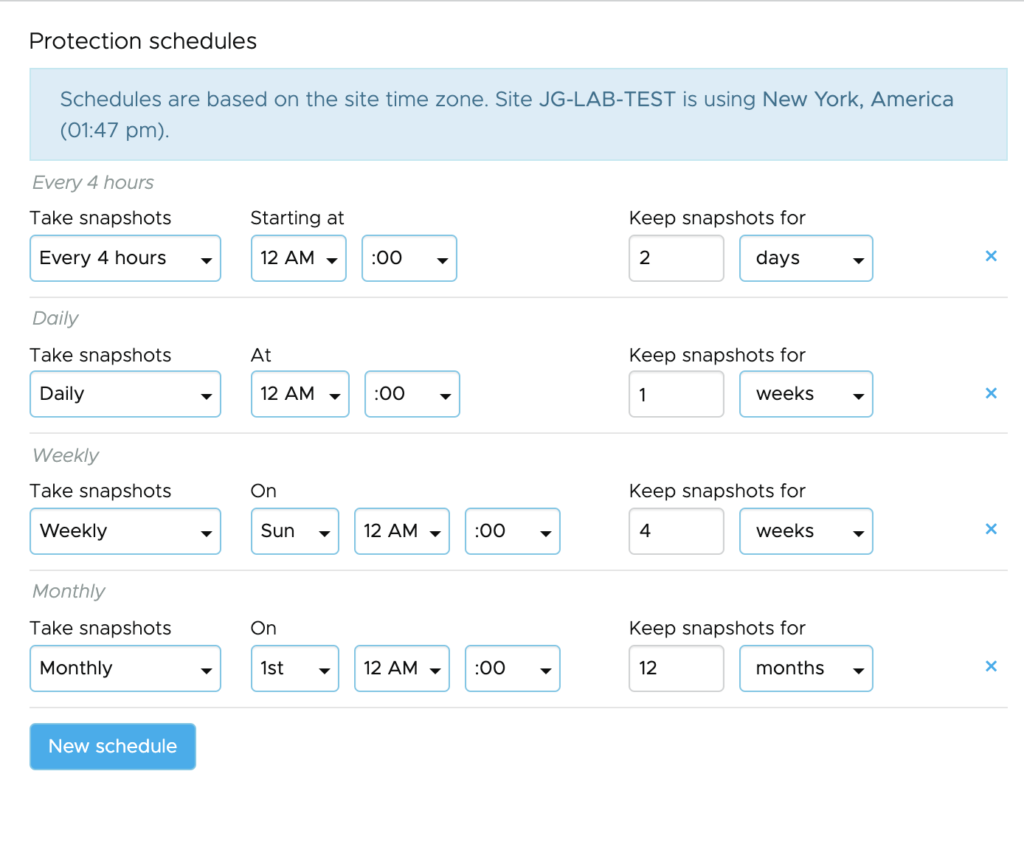
Task: Open the minutes dropdown in Every 4 hours row
Action: [409, 258]
